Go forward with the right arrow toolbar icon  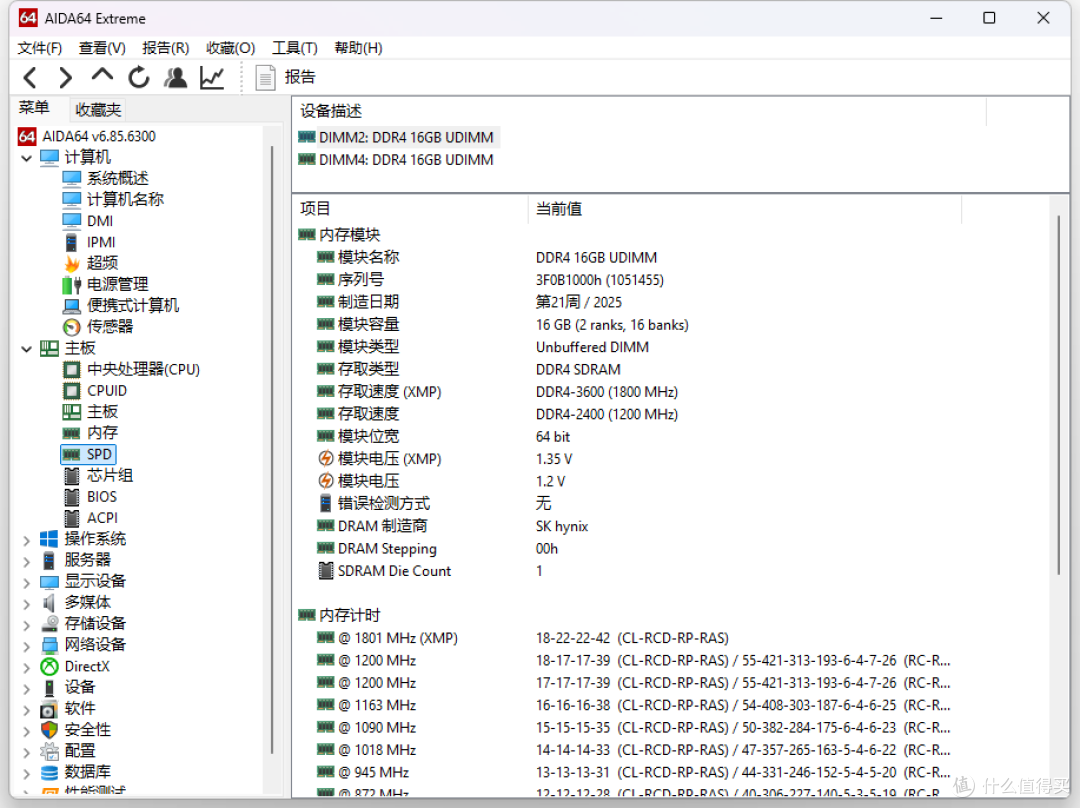65,77
